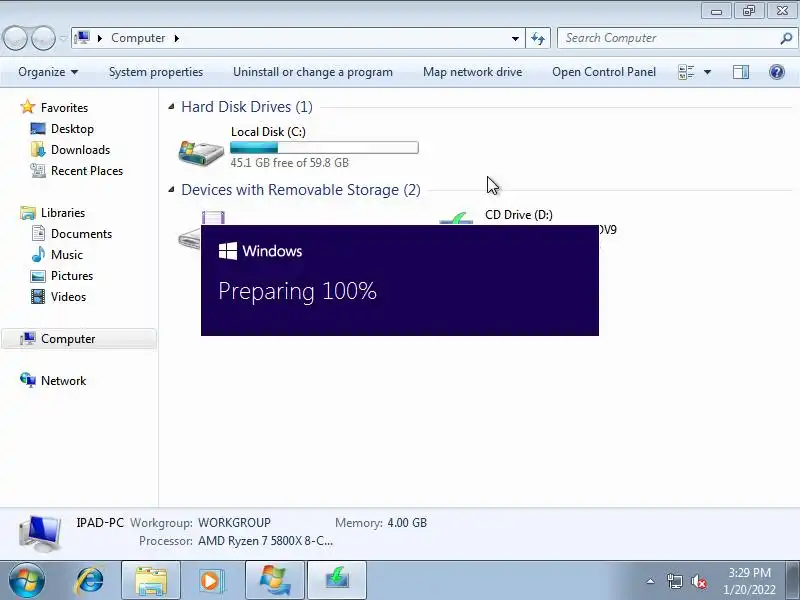Launch Internet Explorer from the taskbar

[x=90, y=581]
